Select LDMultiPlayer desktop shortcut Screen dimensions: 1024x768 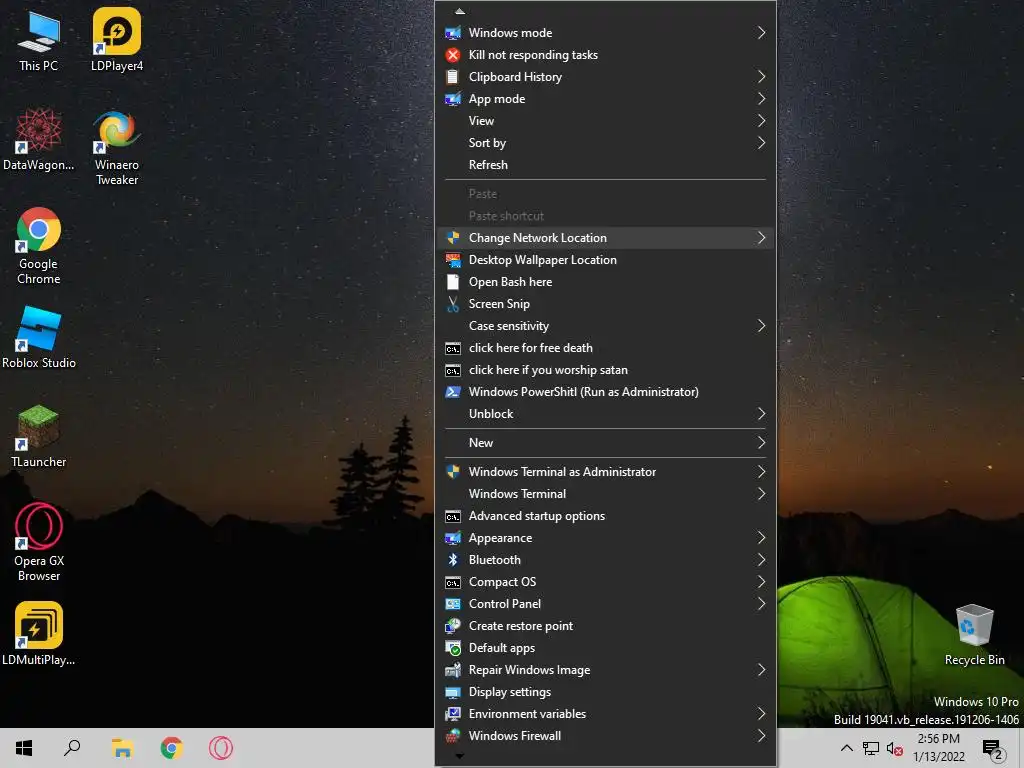[x=39, y=633]
